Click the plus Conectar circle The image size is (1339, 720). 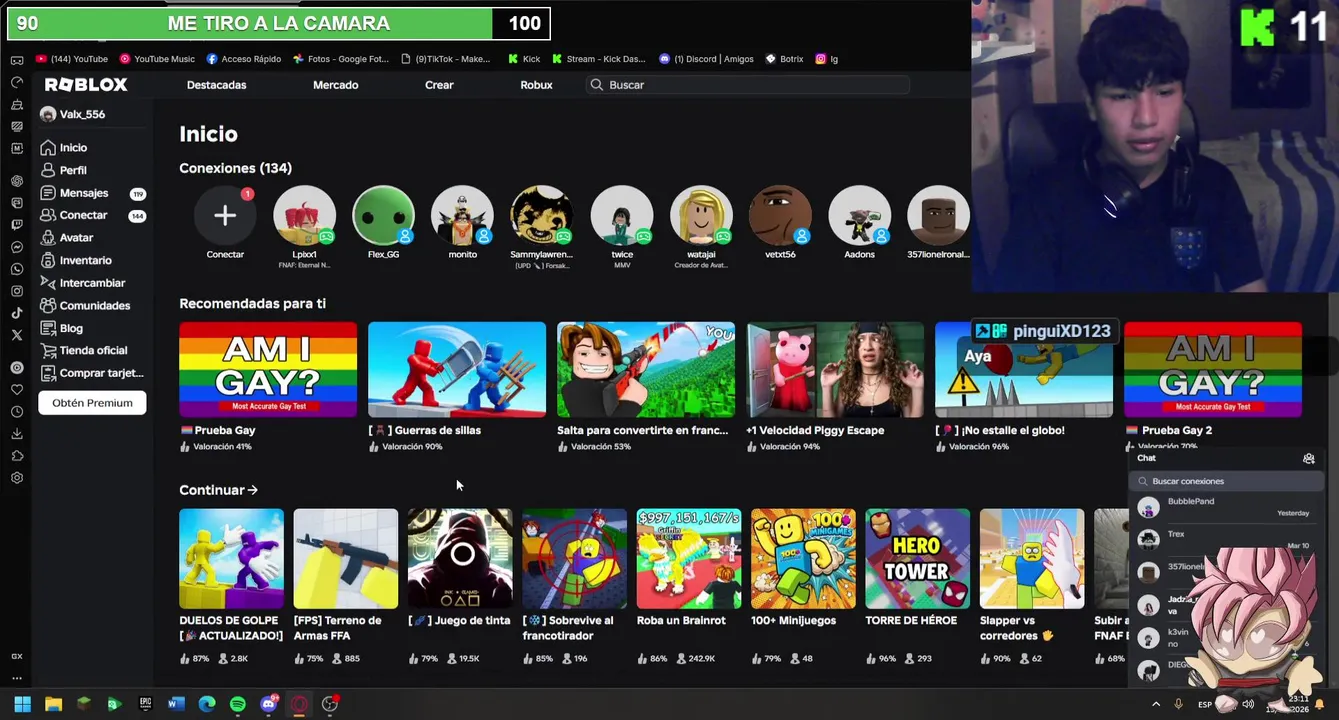(225, 215)
